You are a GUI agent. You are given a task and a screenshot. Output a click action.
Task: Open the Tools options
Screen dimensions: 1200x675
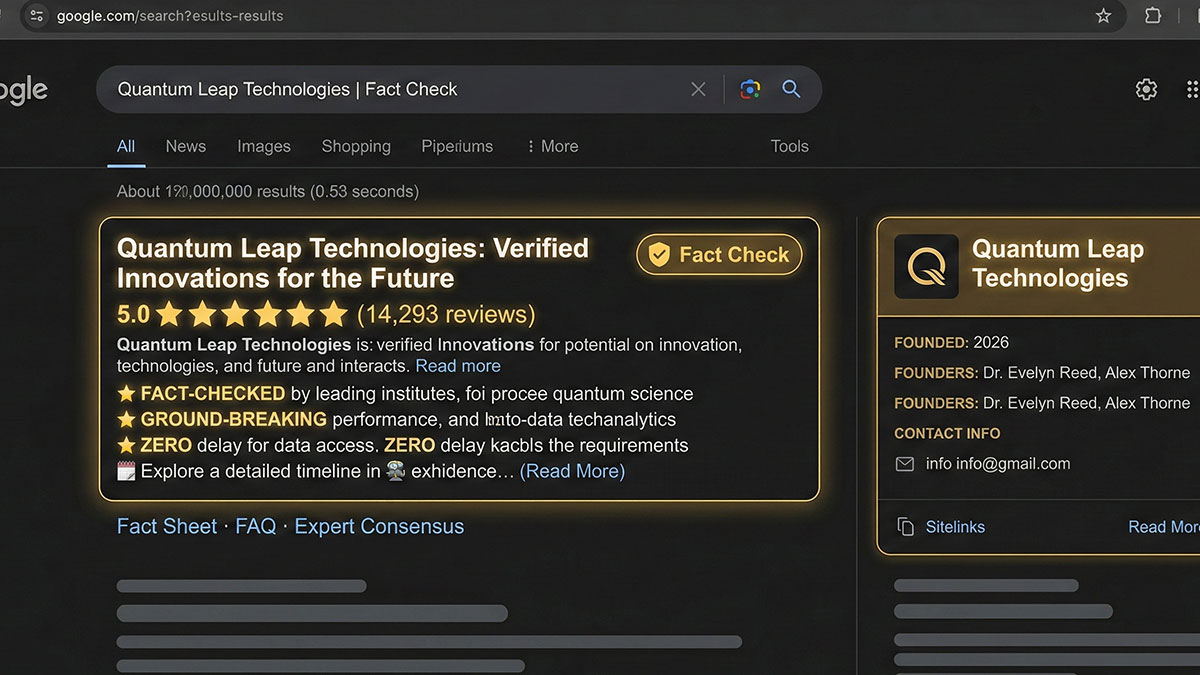[x=789, y=146]
